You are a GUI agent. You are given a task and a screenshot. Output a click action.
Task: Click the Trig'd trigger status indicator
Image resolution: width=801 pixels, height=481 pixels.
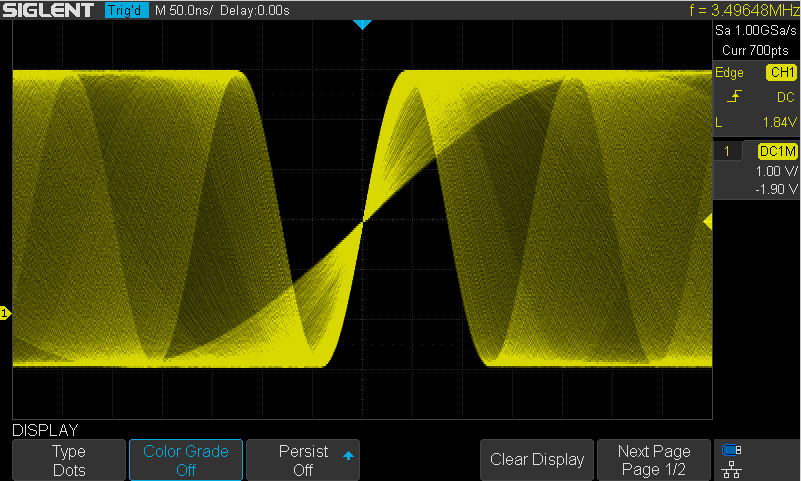tap(125, 10)
